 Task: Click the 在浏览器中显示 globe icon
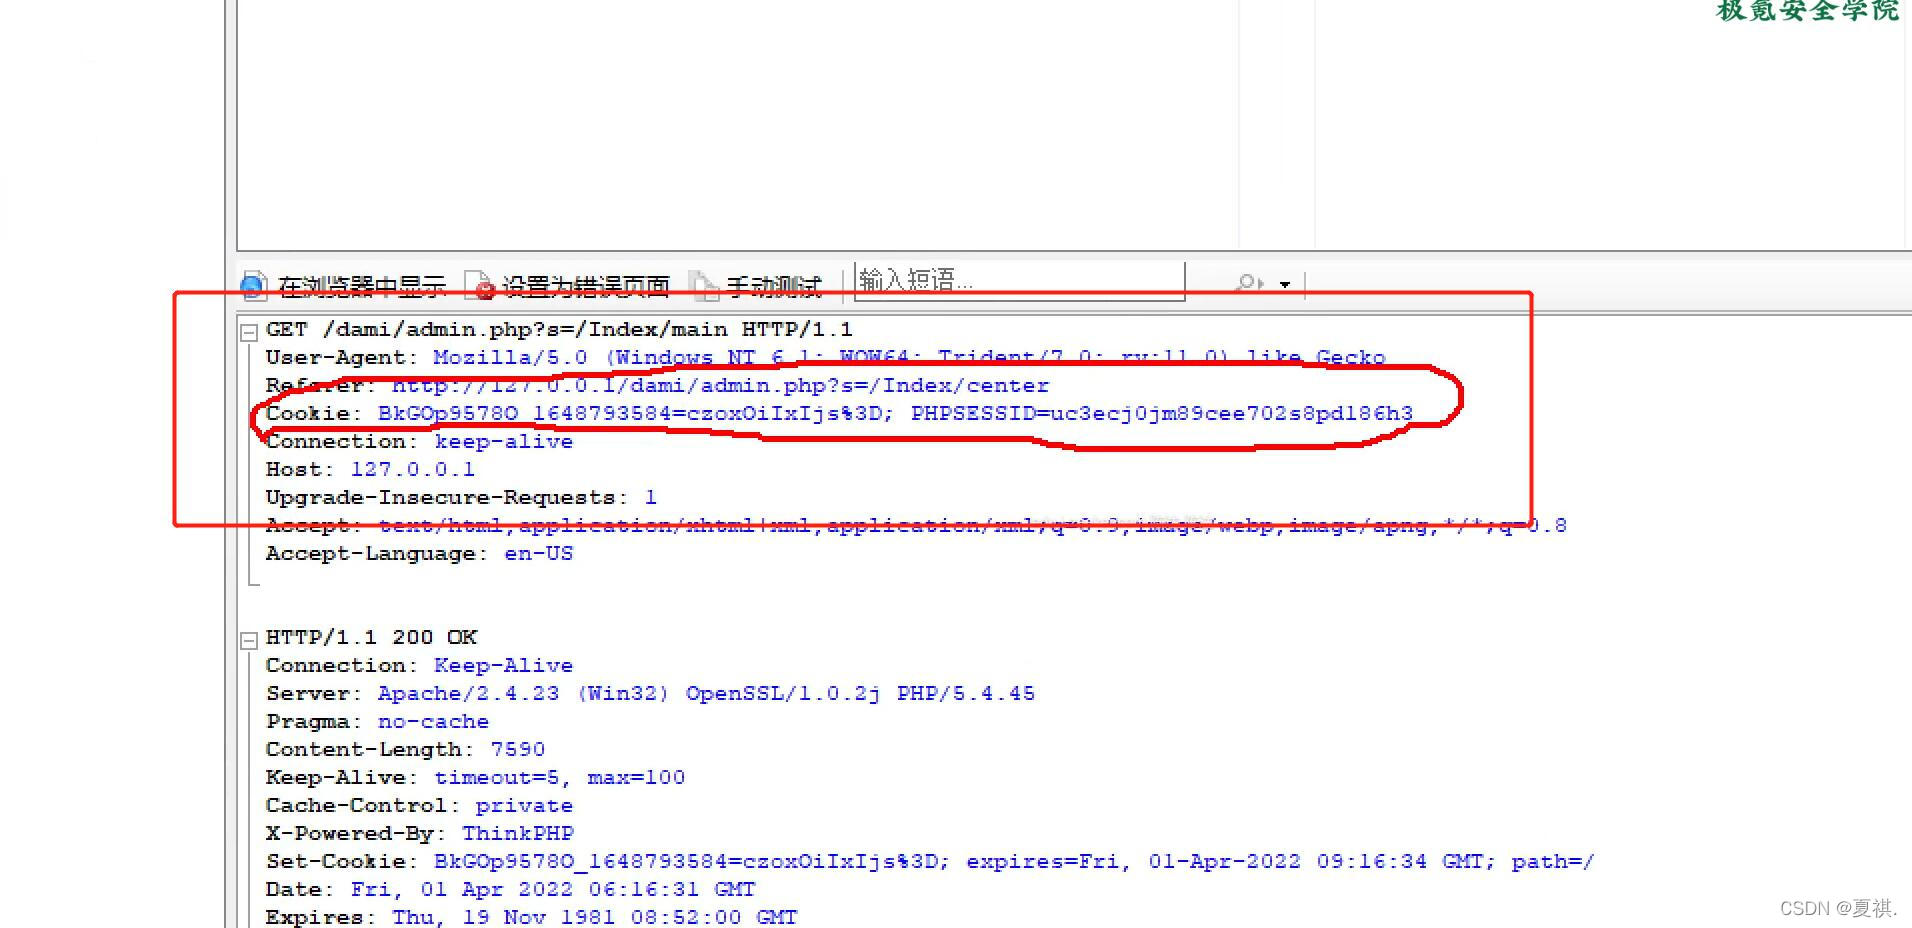pos(254,286)
